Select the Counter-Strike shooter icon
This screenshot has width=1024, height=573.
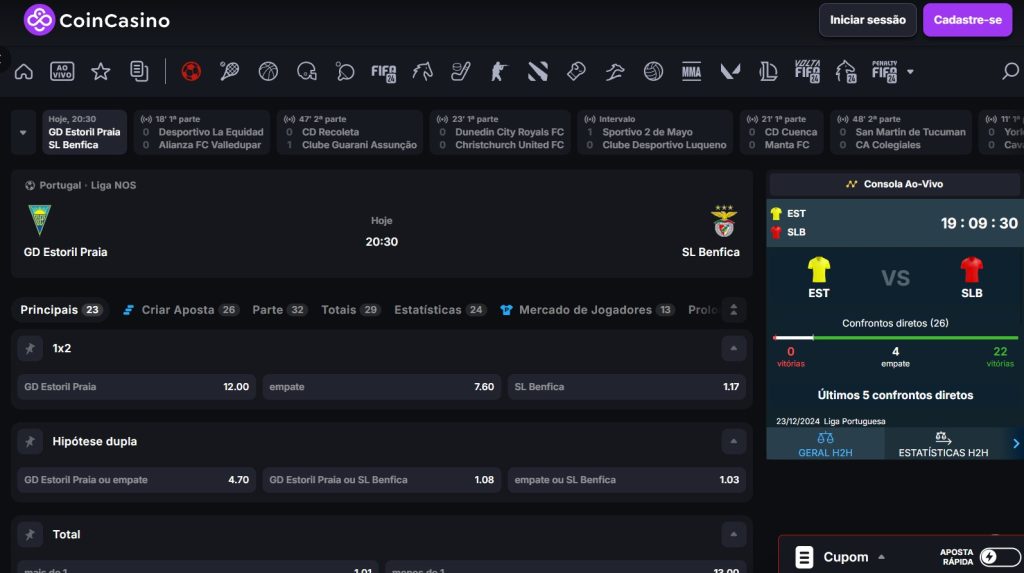pyautogui.click(x=499, y=71)
